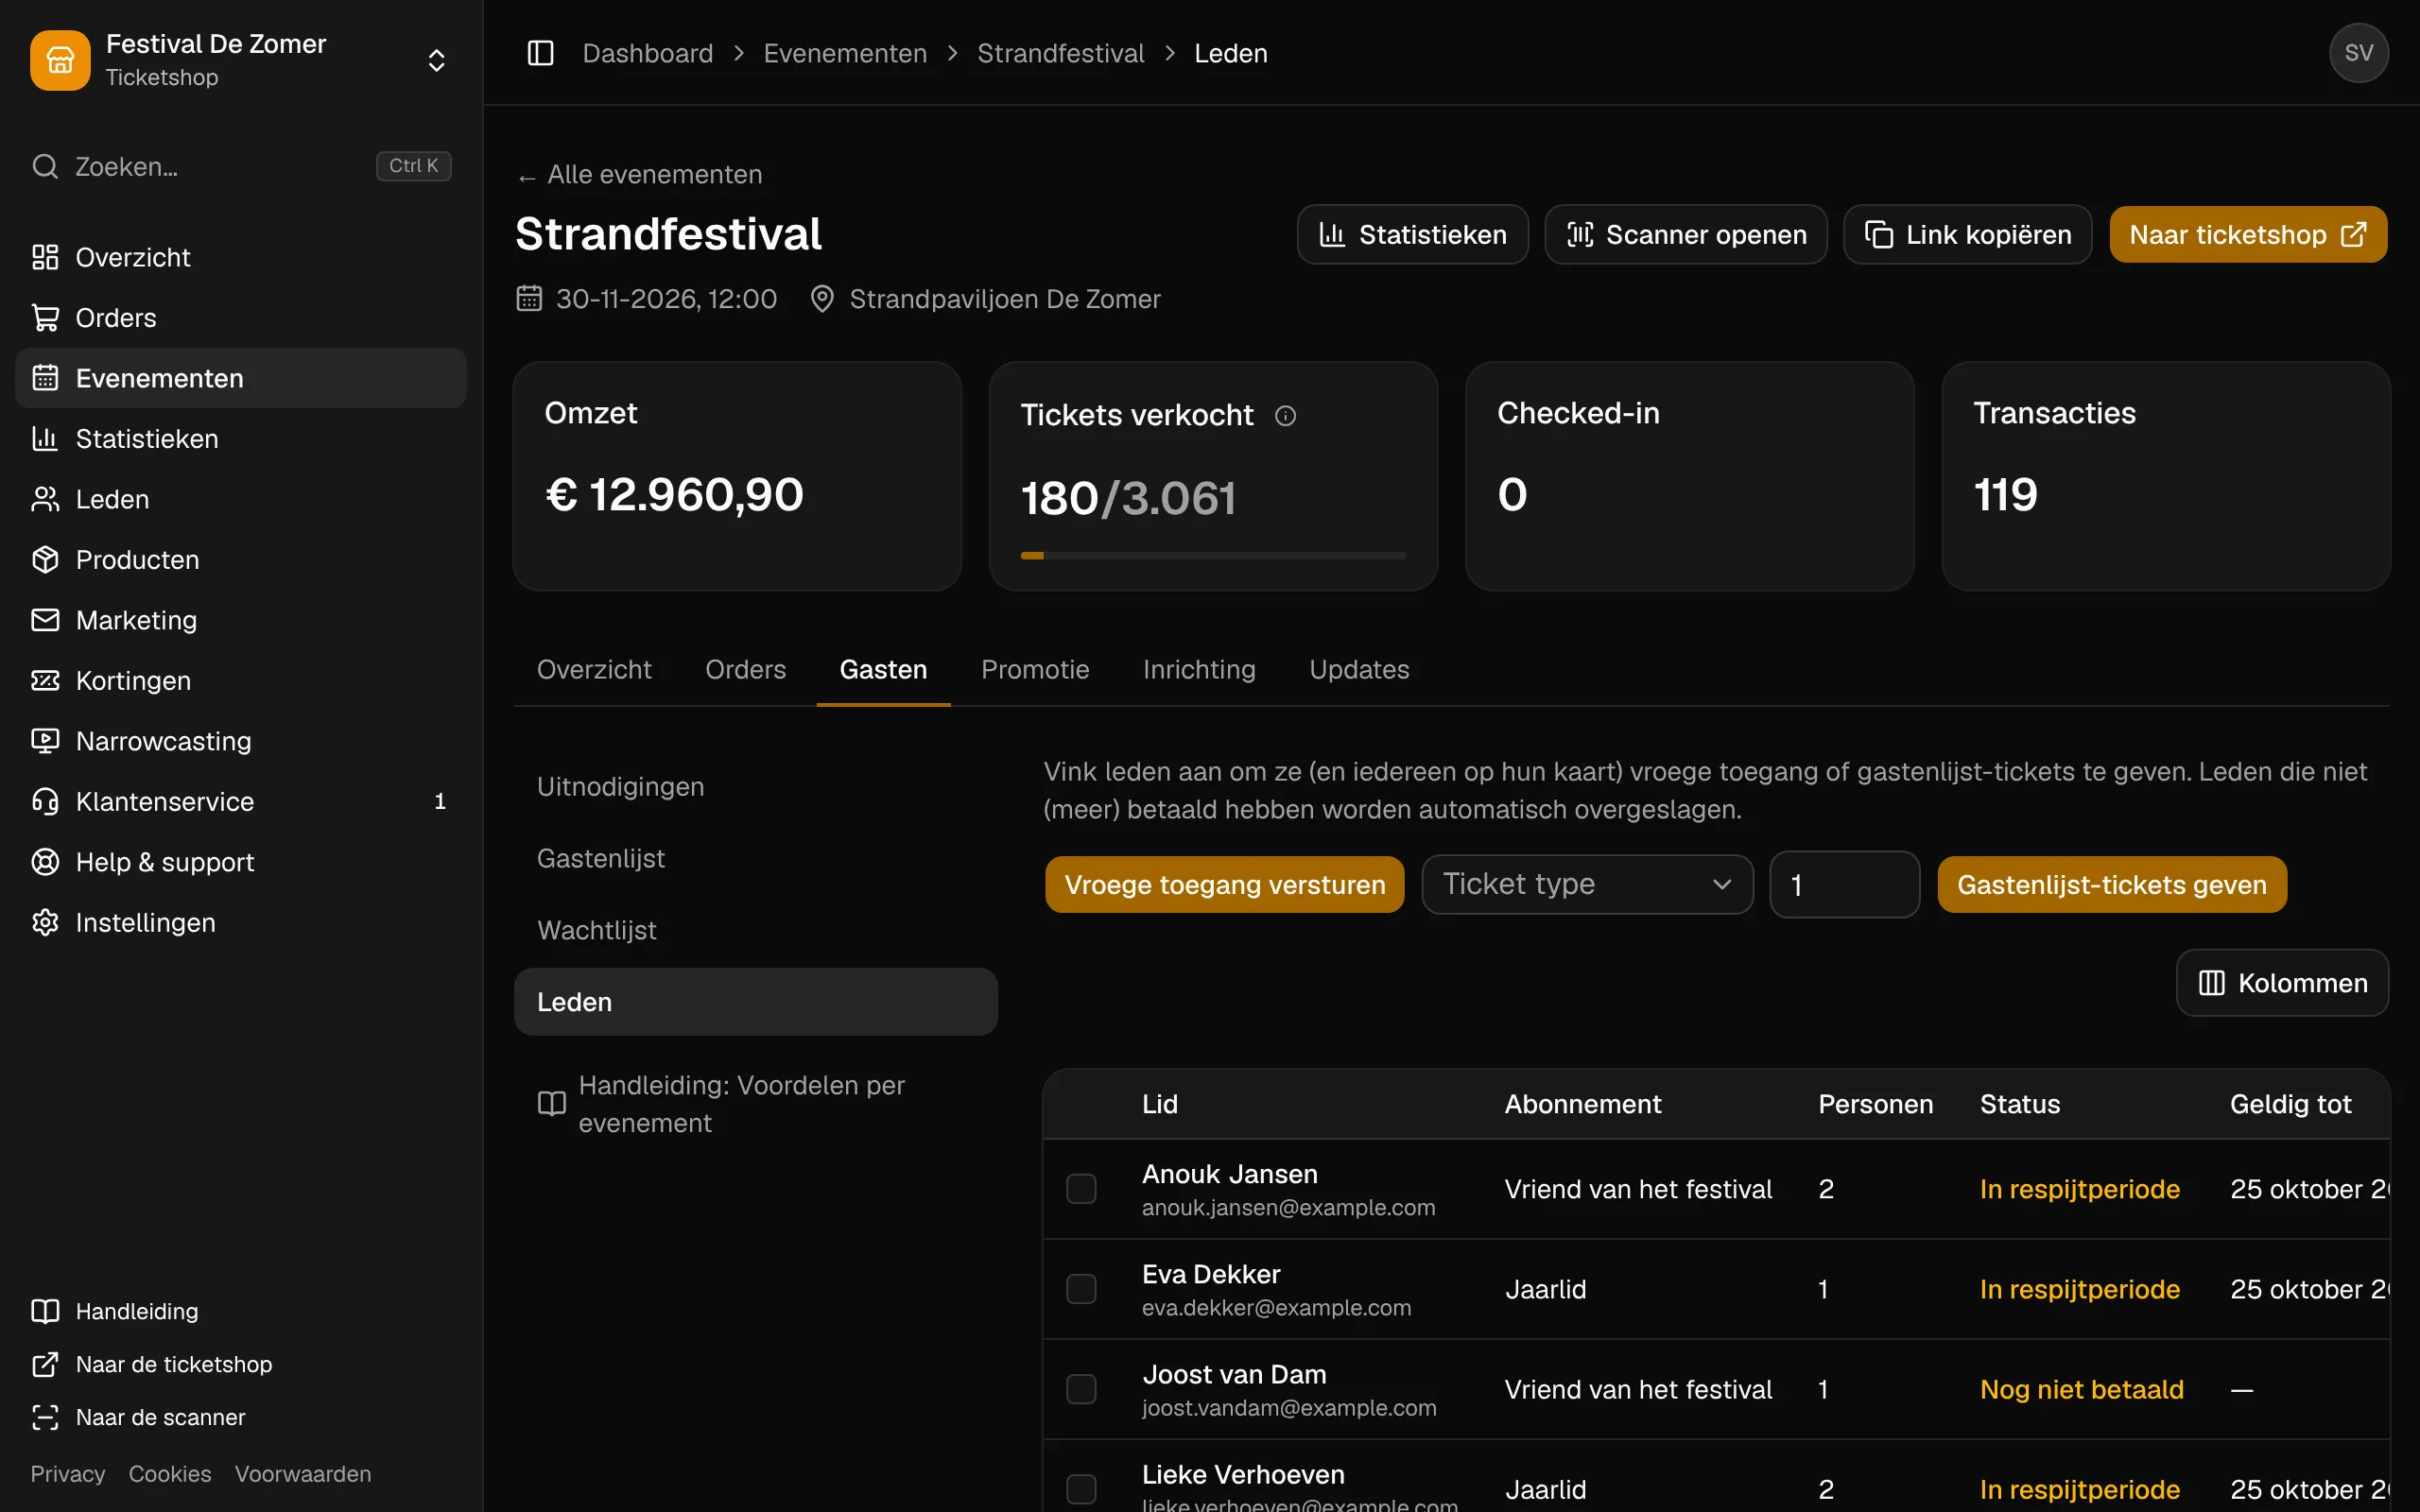Screen dimensions: 2420x1512
Task: Click the Tickets verkocht progress bar
Action: [1213, 555]
